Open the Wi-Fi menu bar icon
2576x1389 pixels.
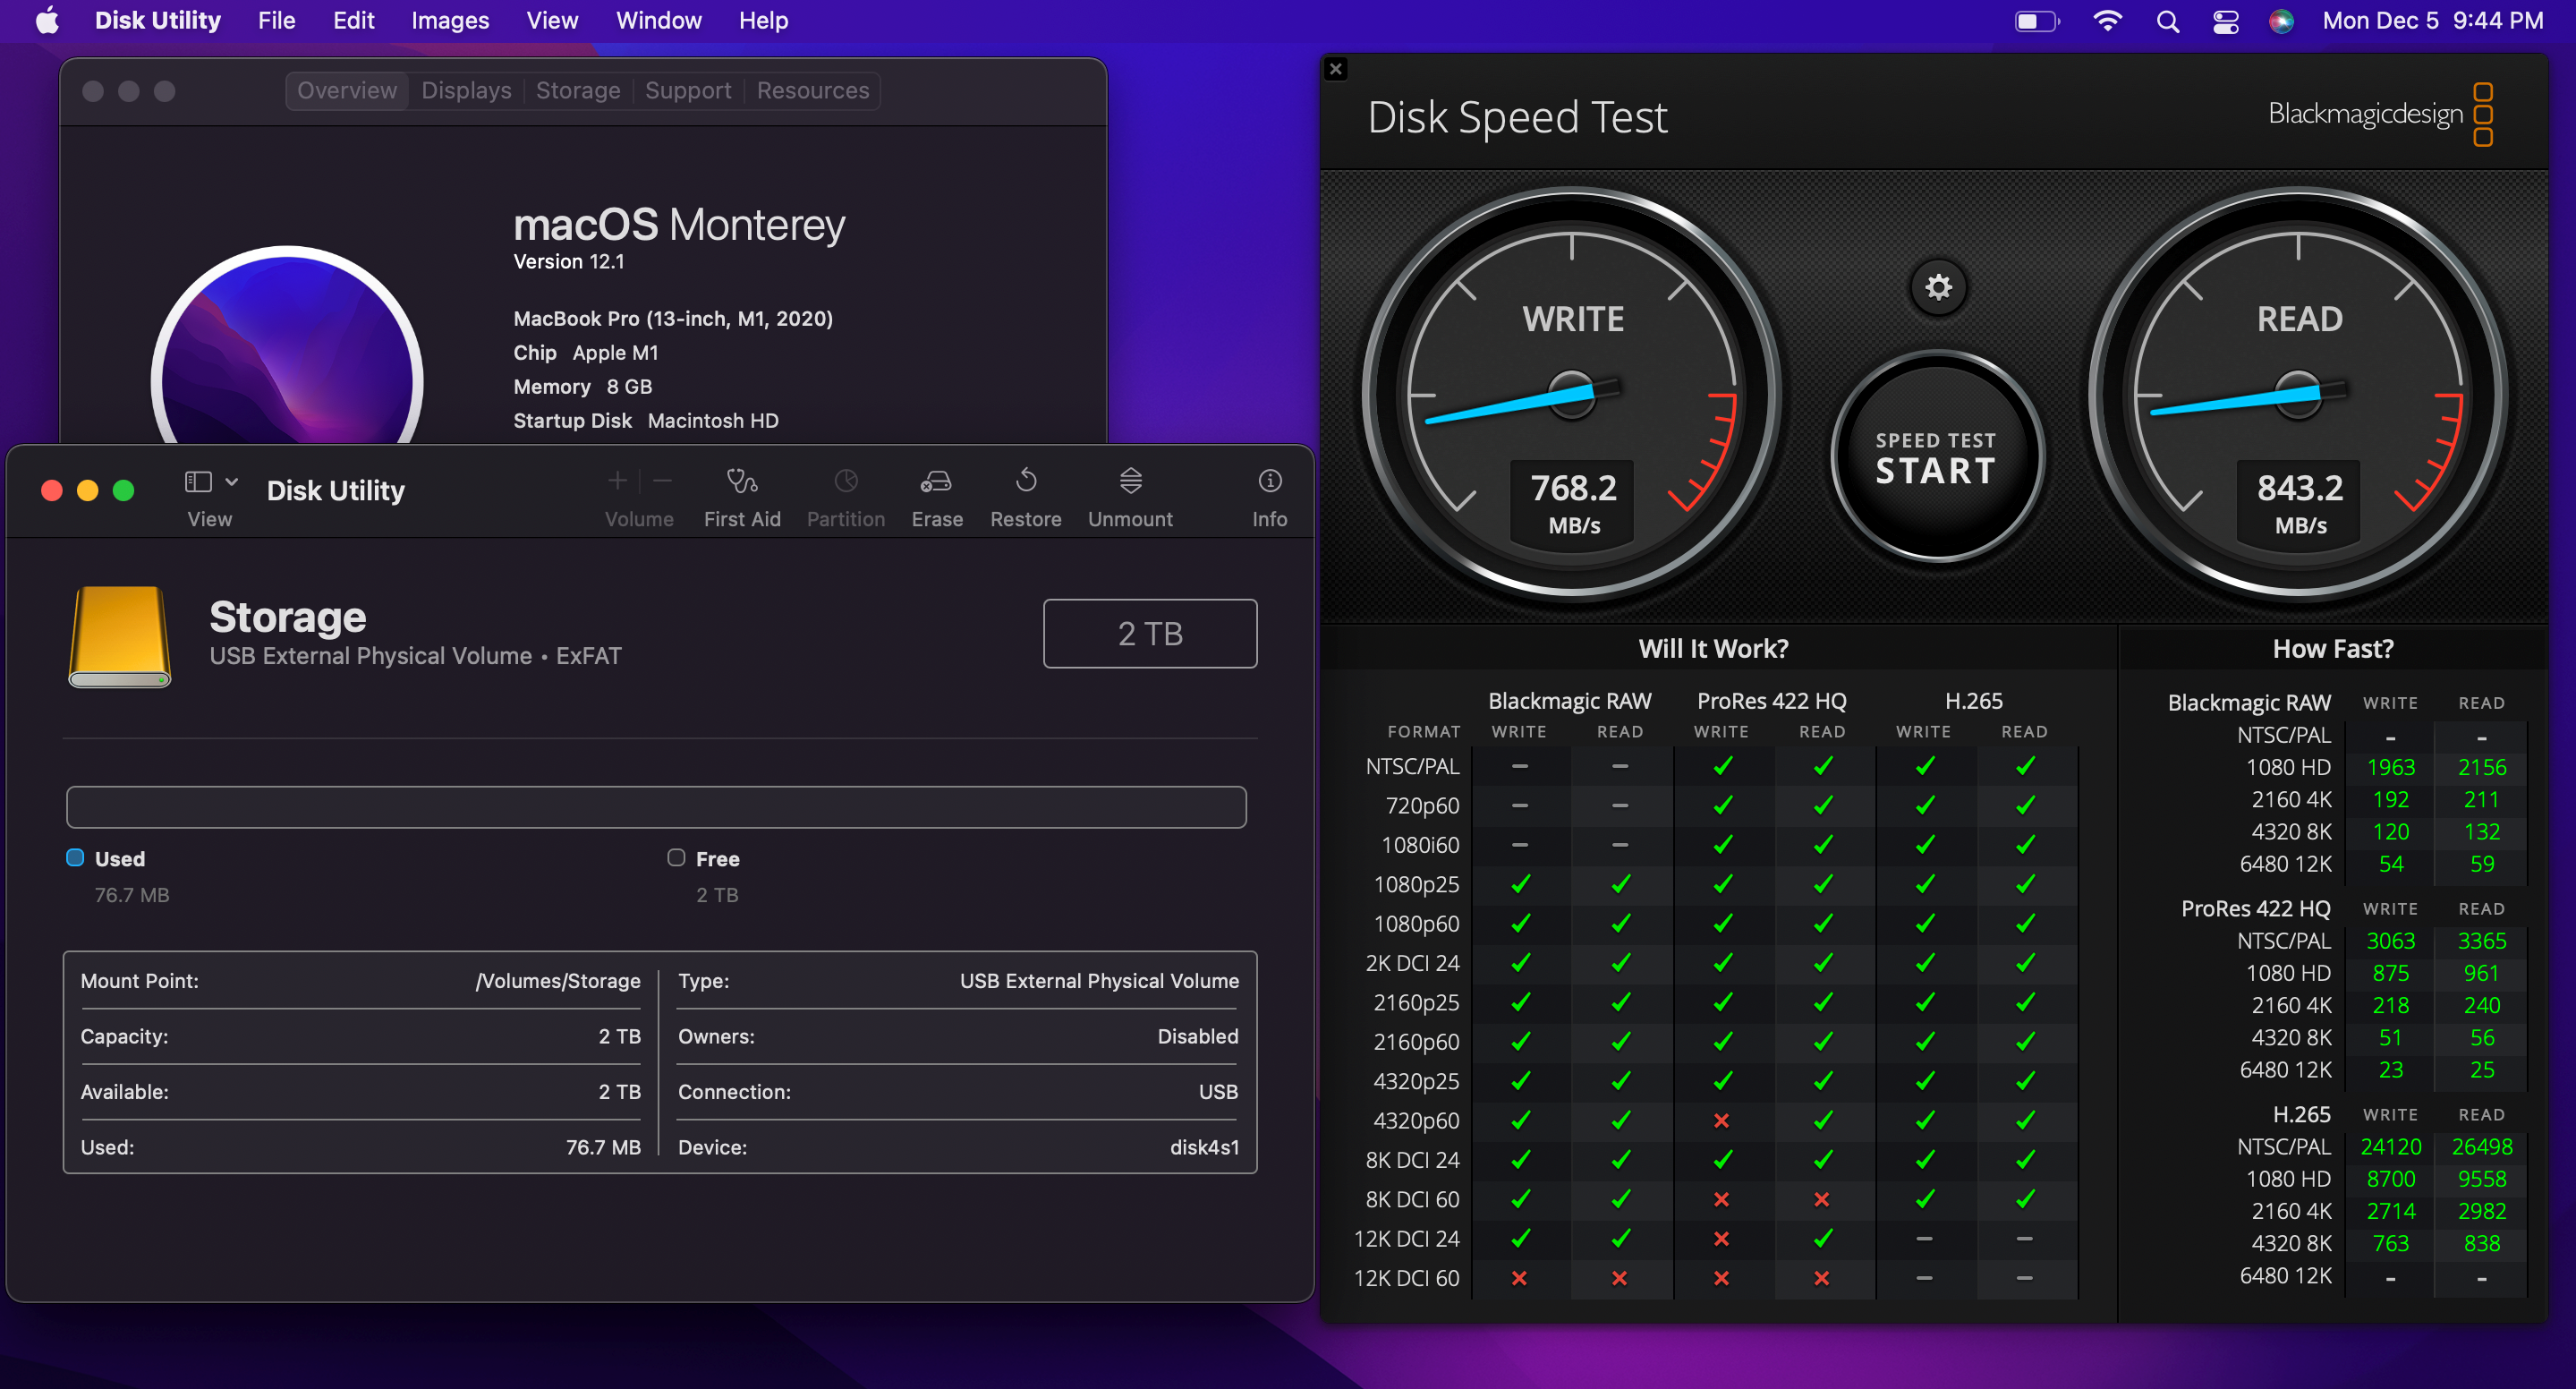pos(2108,21)
